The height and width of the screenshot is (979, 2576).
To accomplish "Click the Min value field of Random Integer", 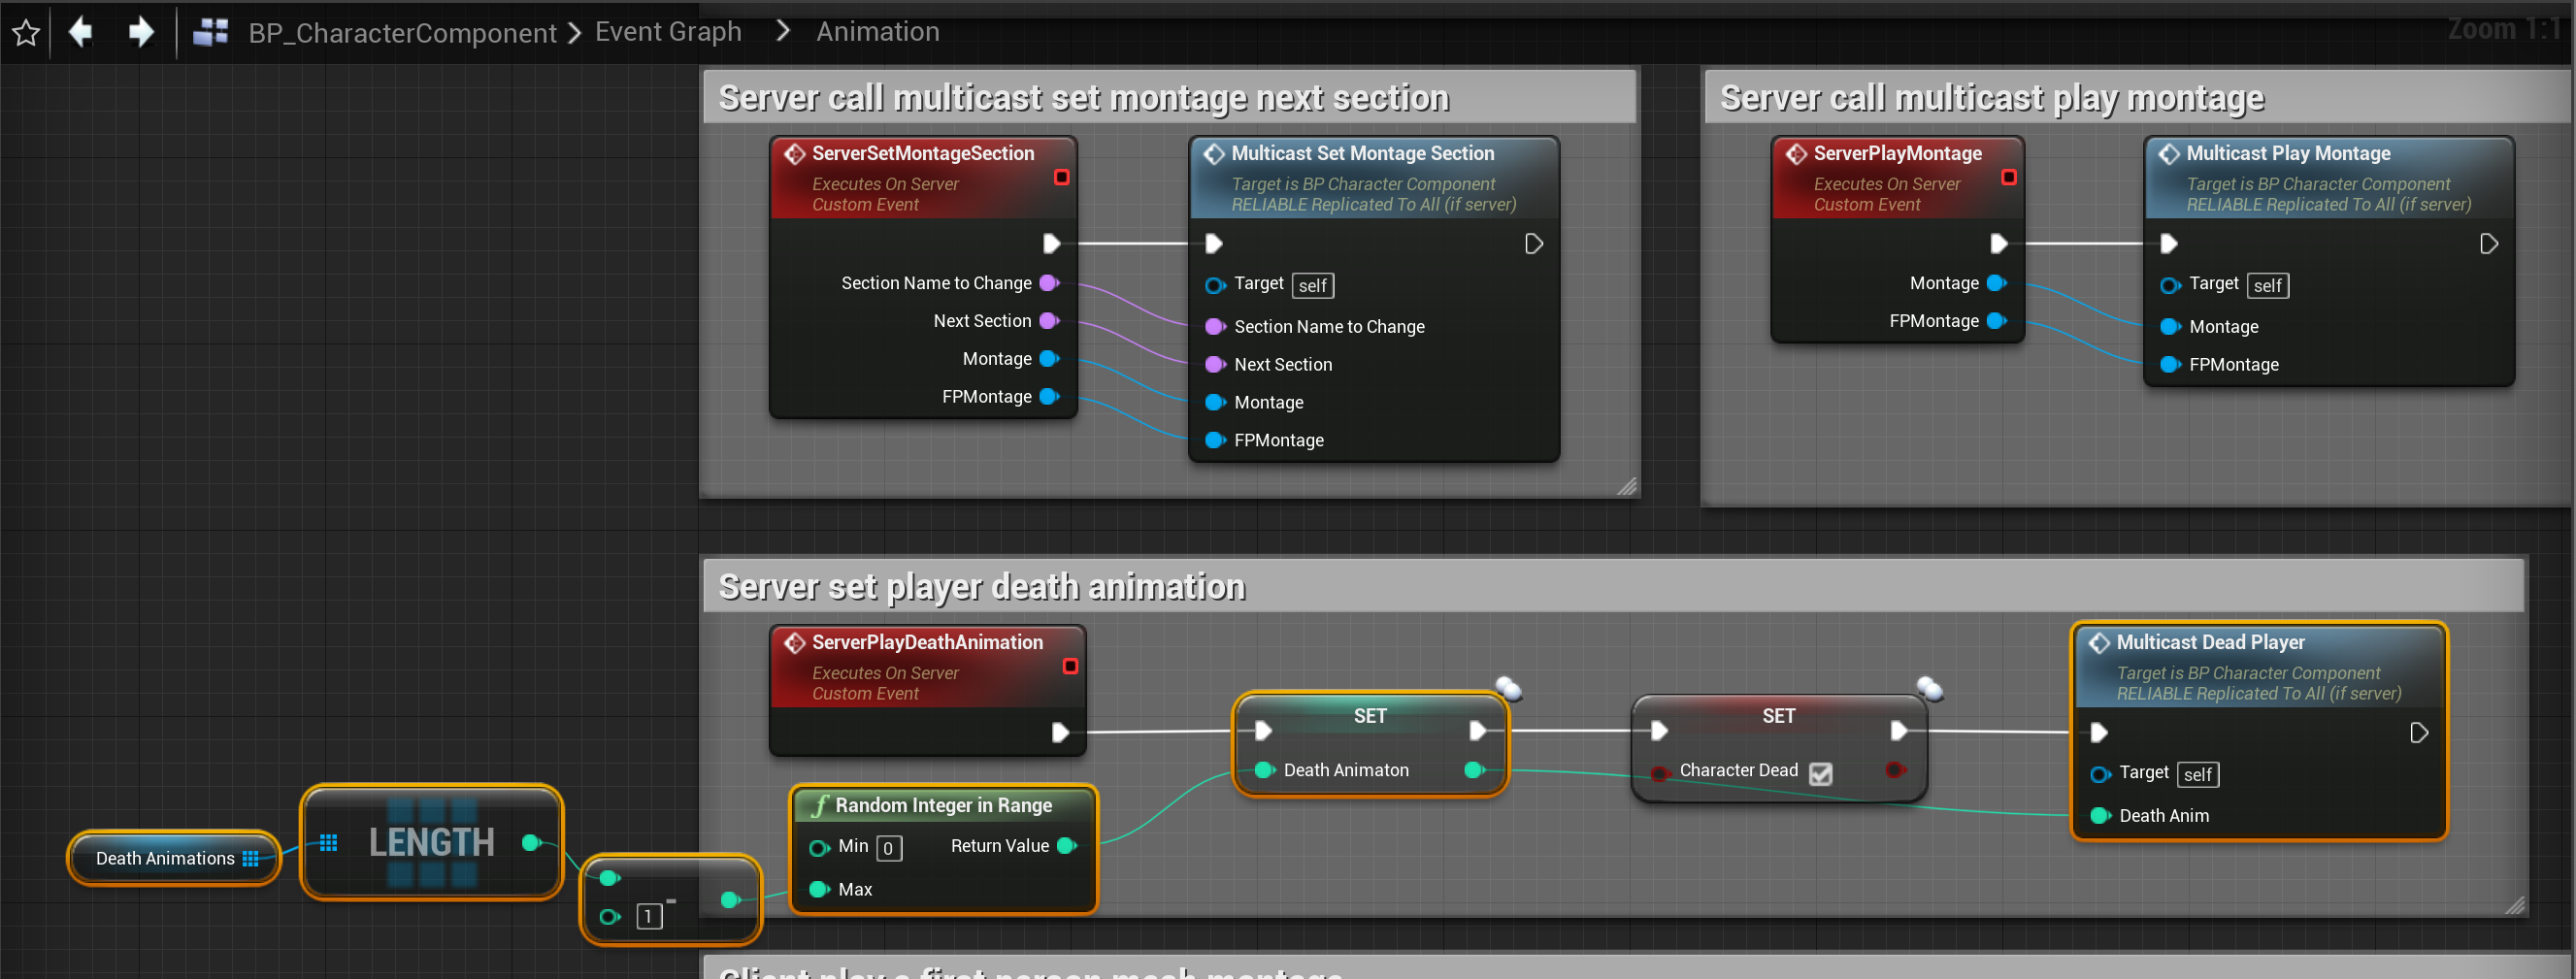I will point(888,848).
